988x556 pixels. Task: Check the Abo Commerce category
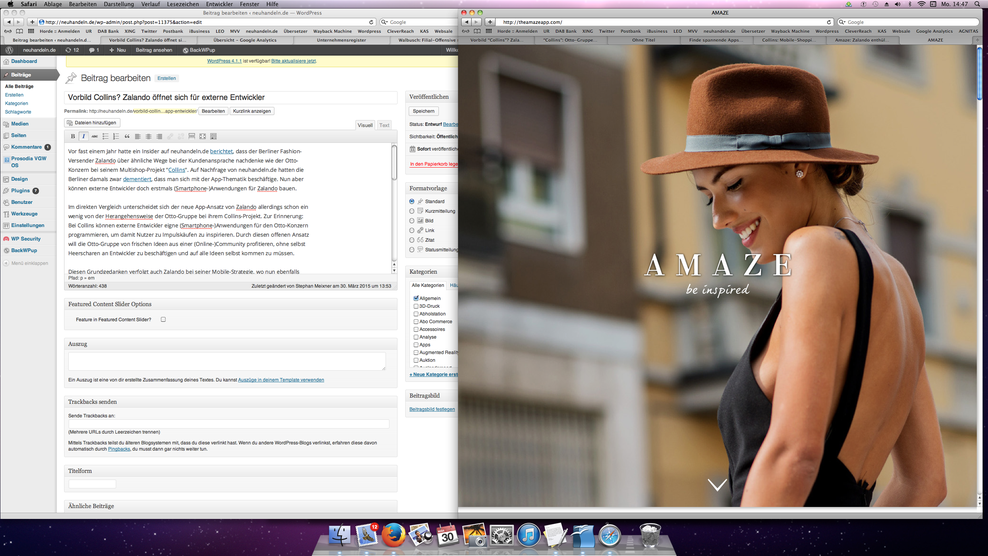tap(416, 321)
